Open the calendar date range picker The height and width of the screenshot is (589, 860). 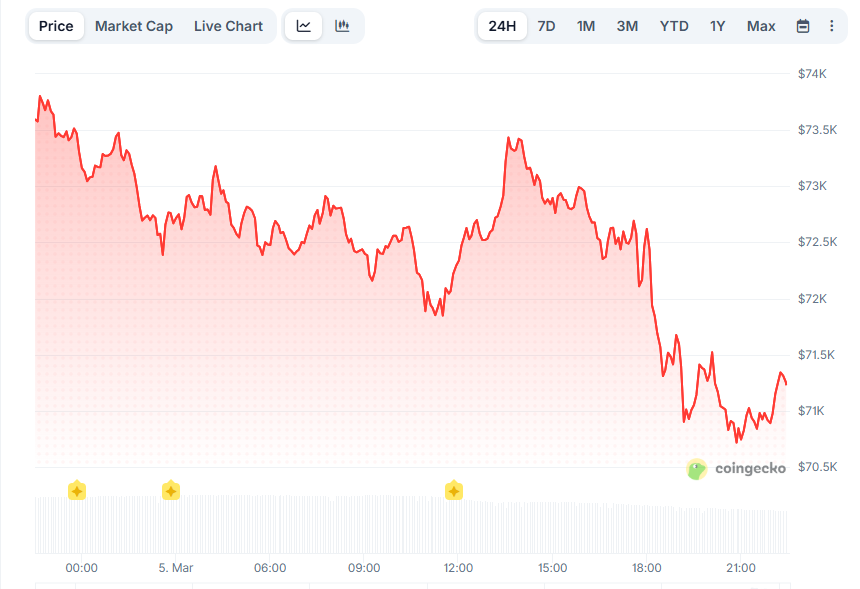pyautogui.click(x=803, y=26)
